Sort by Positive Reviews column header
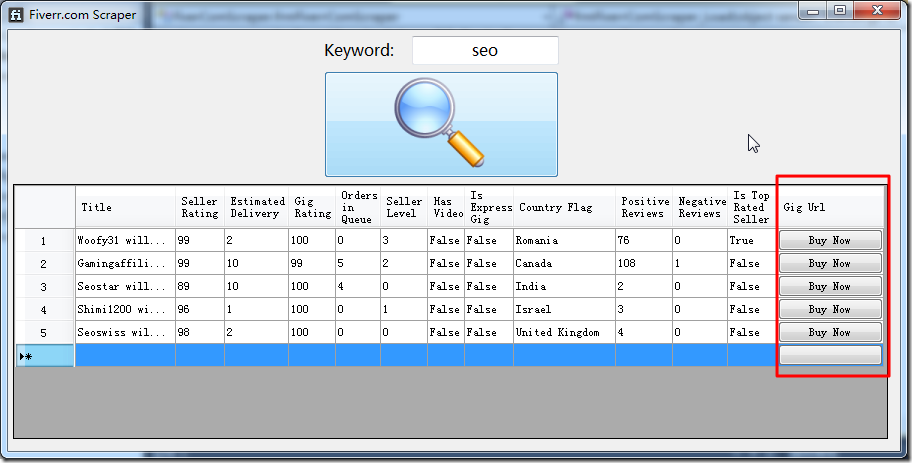 644,207
